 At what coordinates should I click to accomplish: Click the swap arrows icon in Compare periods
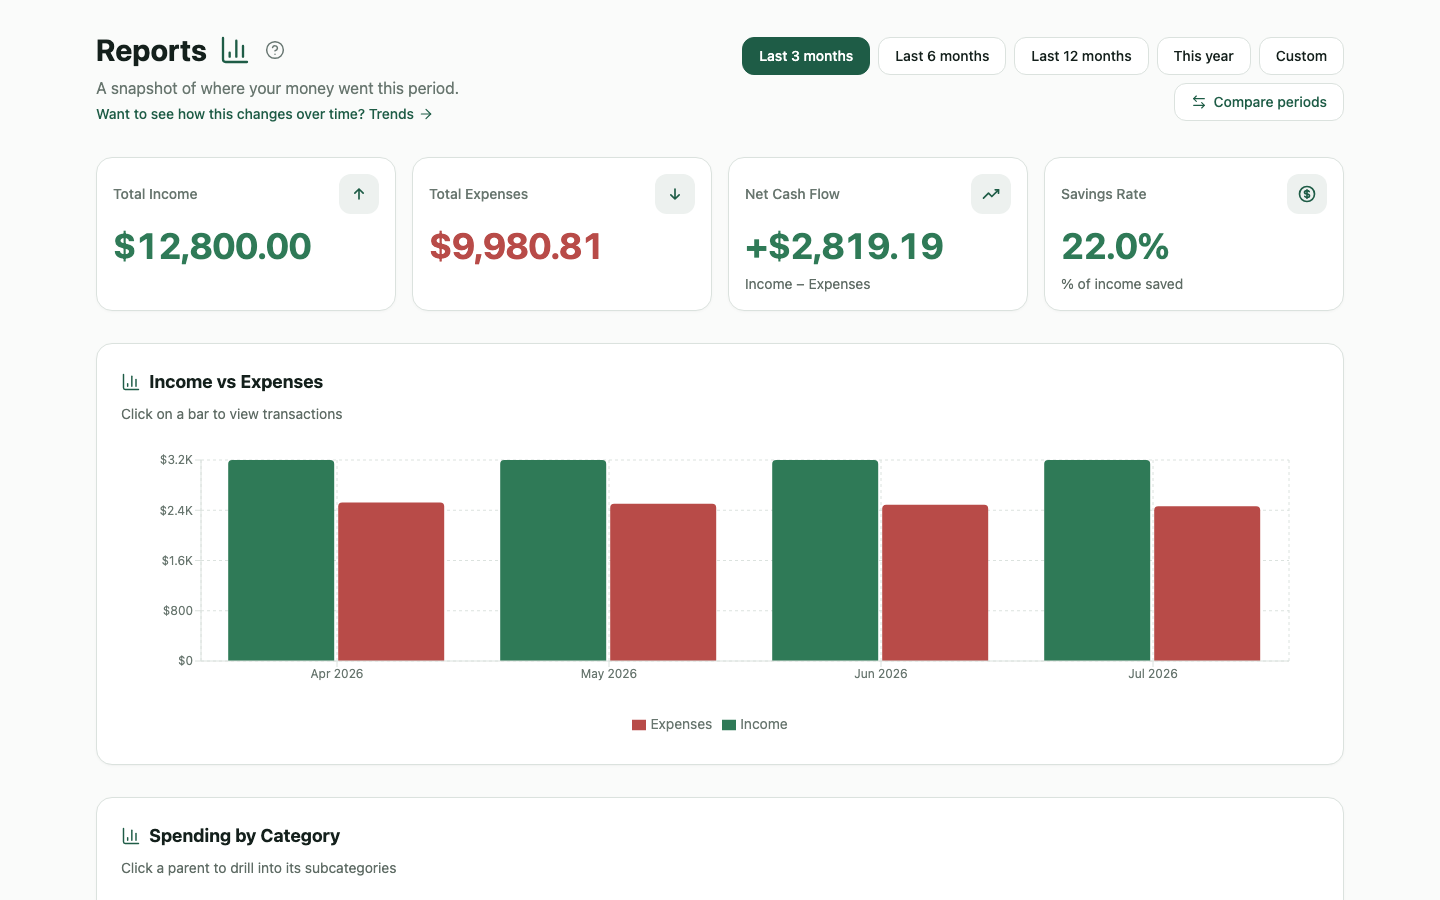[x=1199, y=102]
